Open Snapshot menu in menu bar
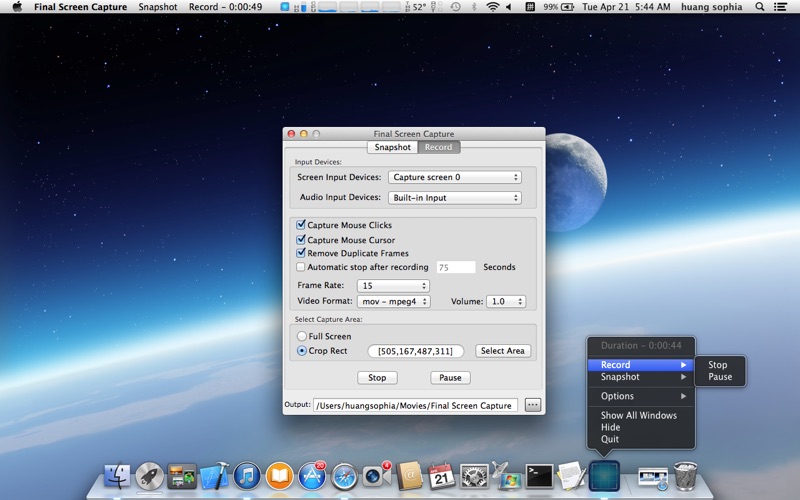Image resolution: width=800 pixels, height=500 pixels. tap(158, 7)
